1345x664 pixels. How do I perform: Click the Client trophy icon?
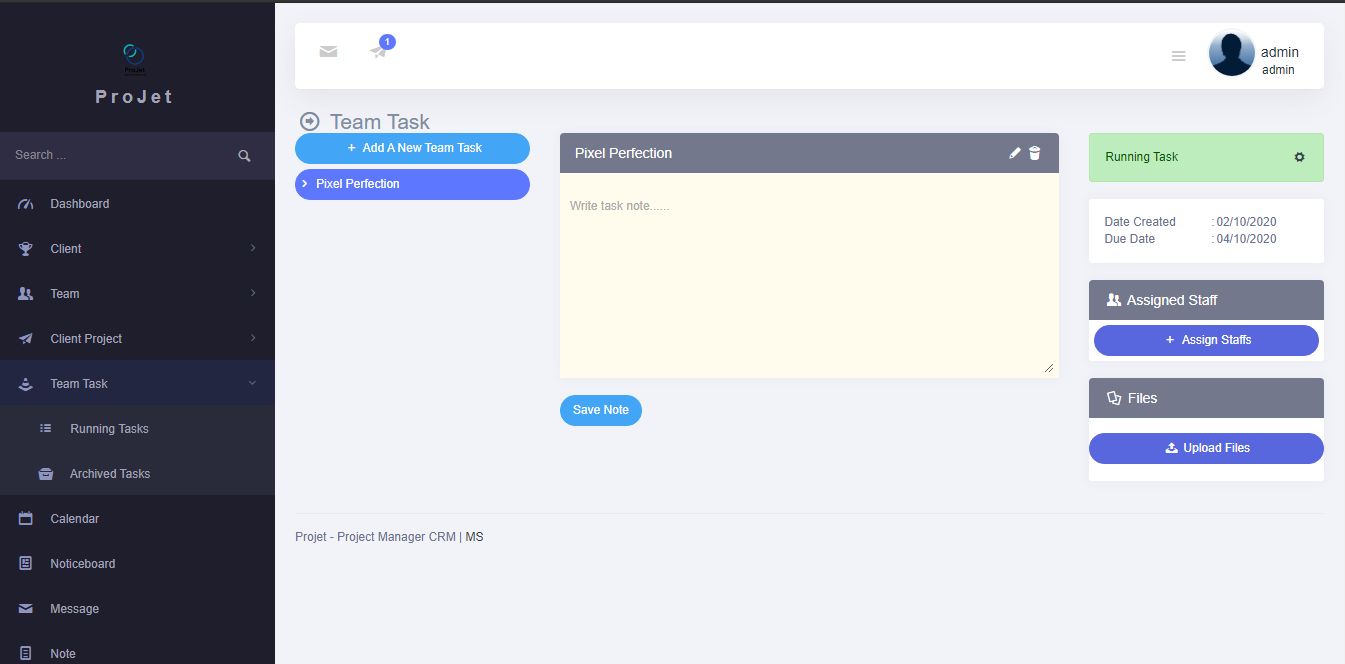point(26,249)
